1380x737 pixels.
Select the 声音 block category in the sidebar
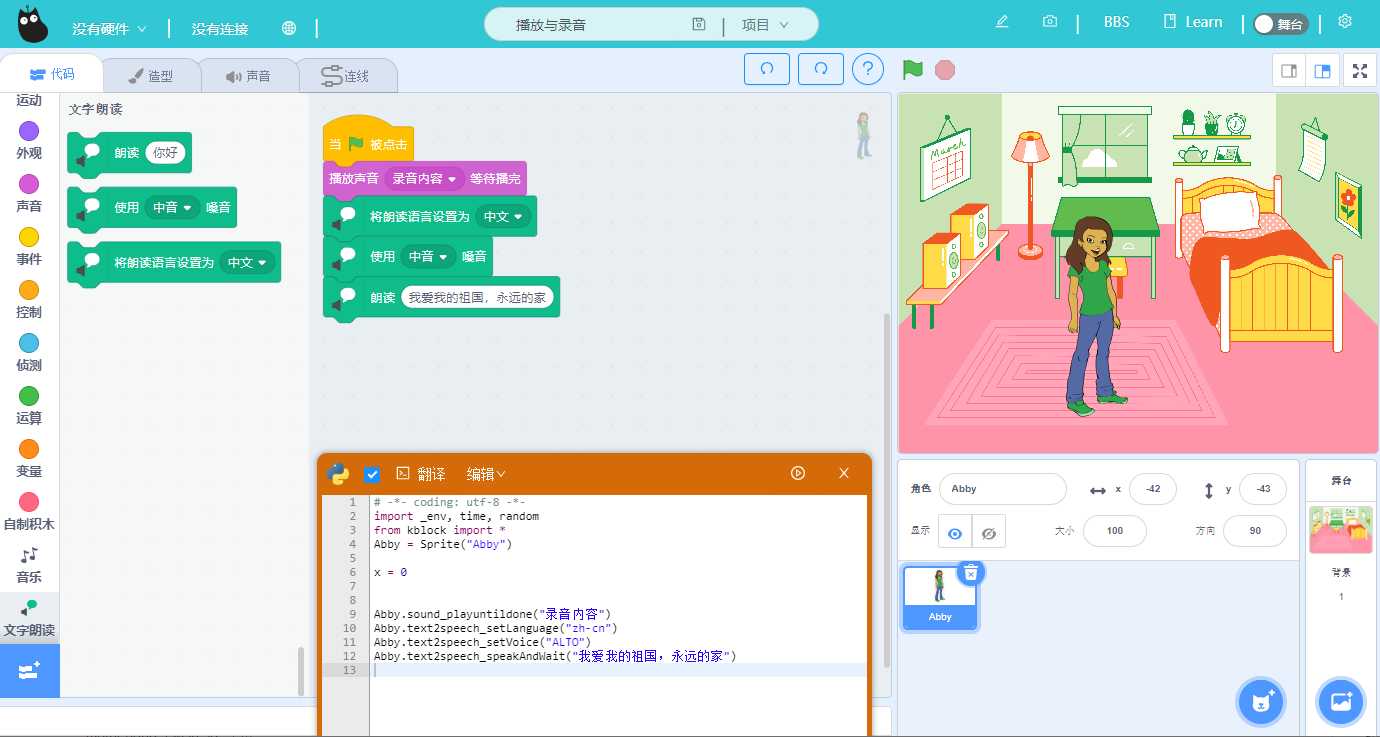pos(29,193)
